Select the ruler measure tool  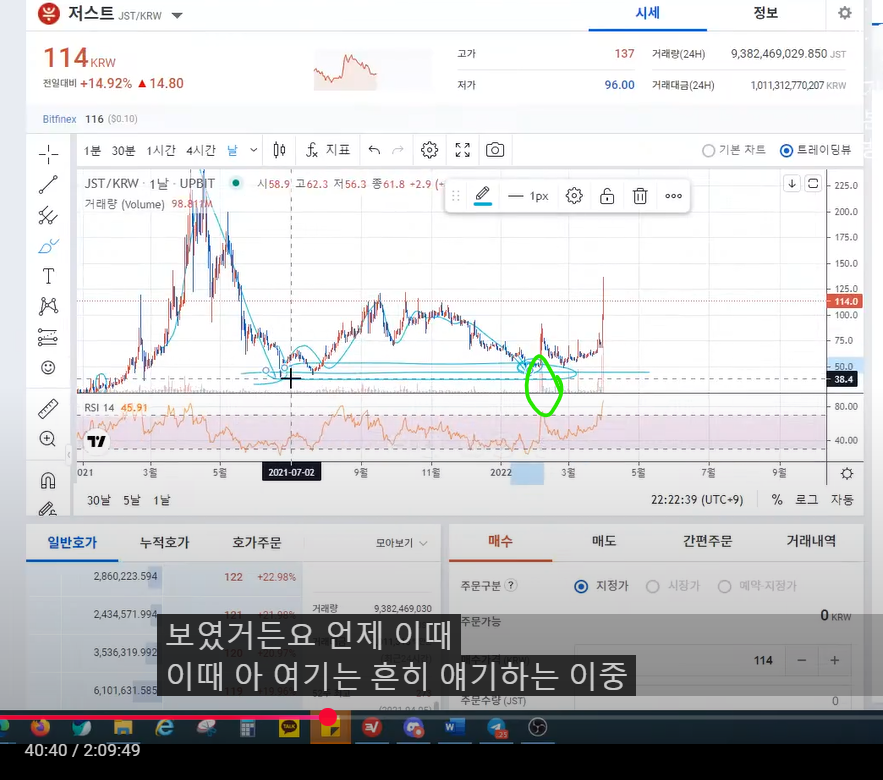(48, 409)
